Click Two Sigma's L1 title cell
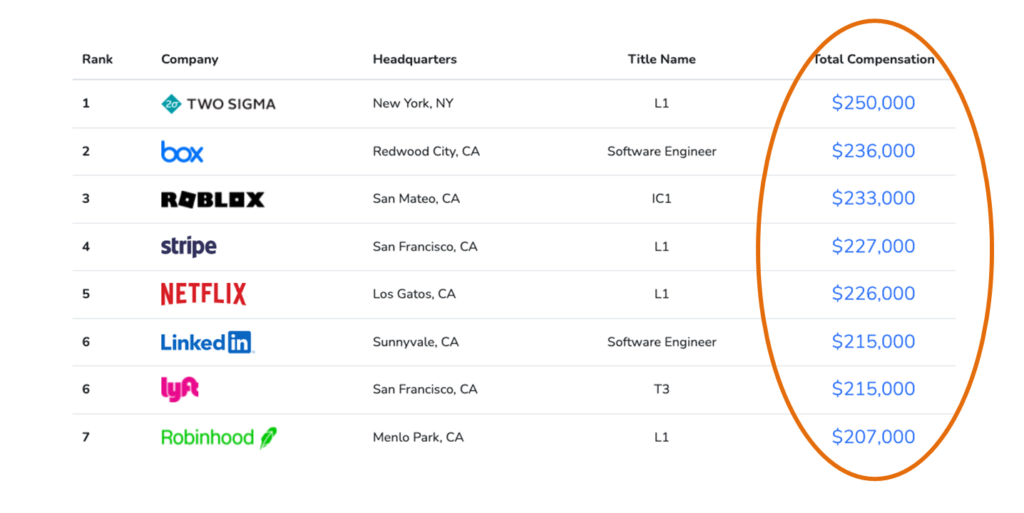 tap(662, 103)
